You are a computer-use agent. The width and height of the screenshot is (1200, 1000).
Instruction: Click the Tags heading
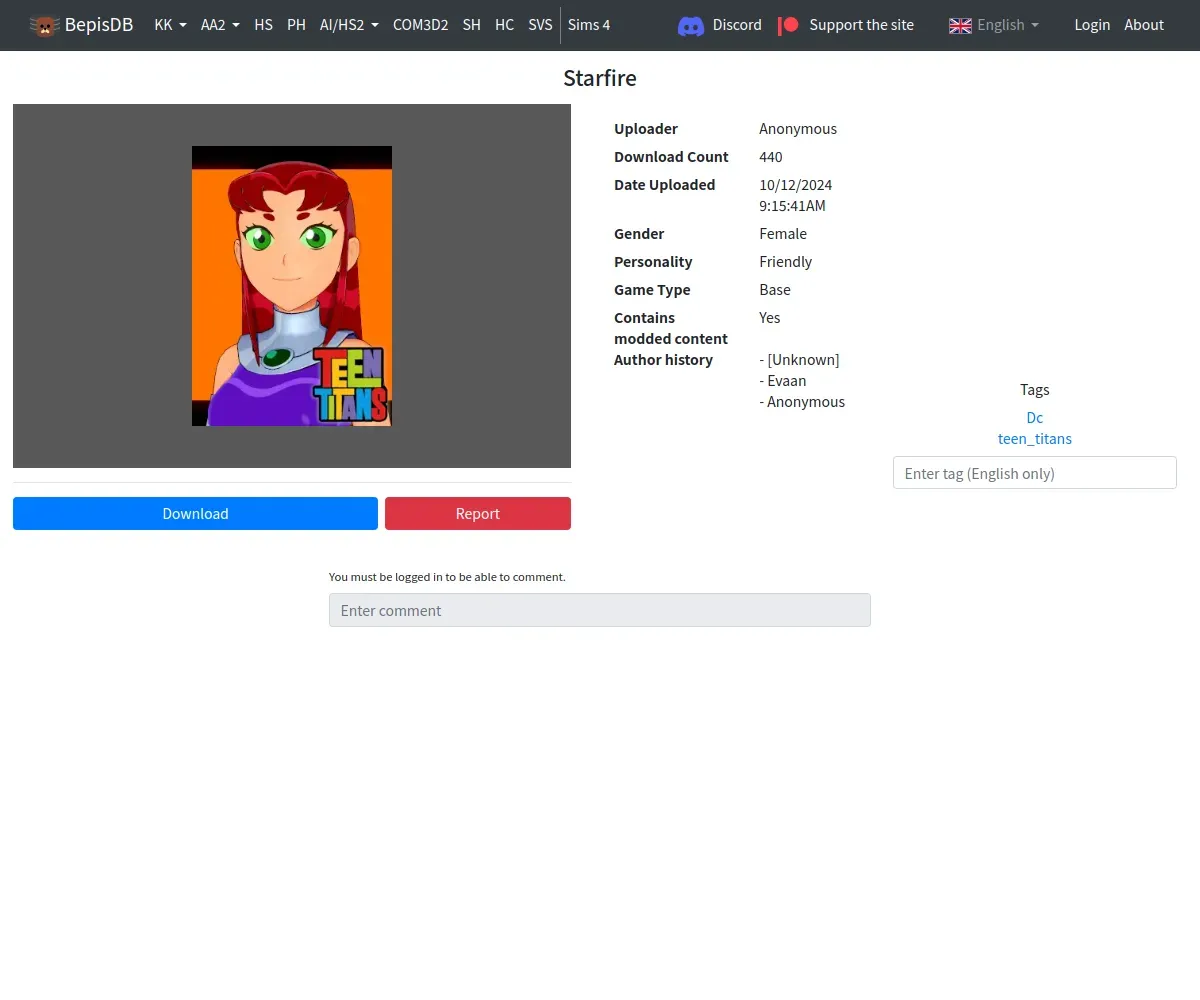1035,390
